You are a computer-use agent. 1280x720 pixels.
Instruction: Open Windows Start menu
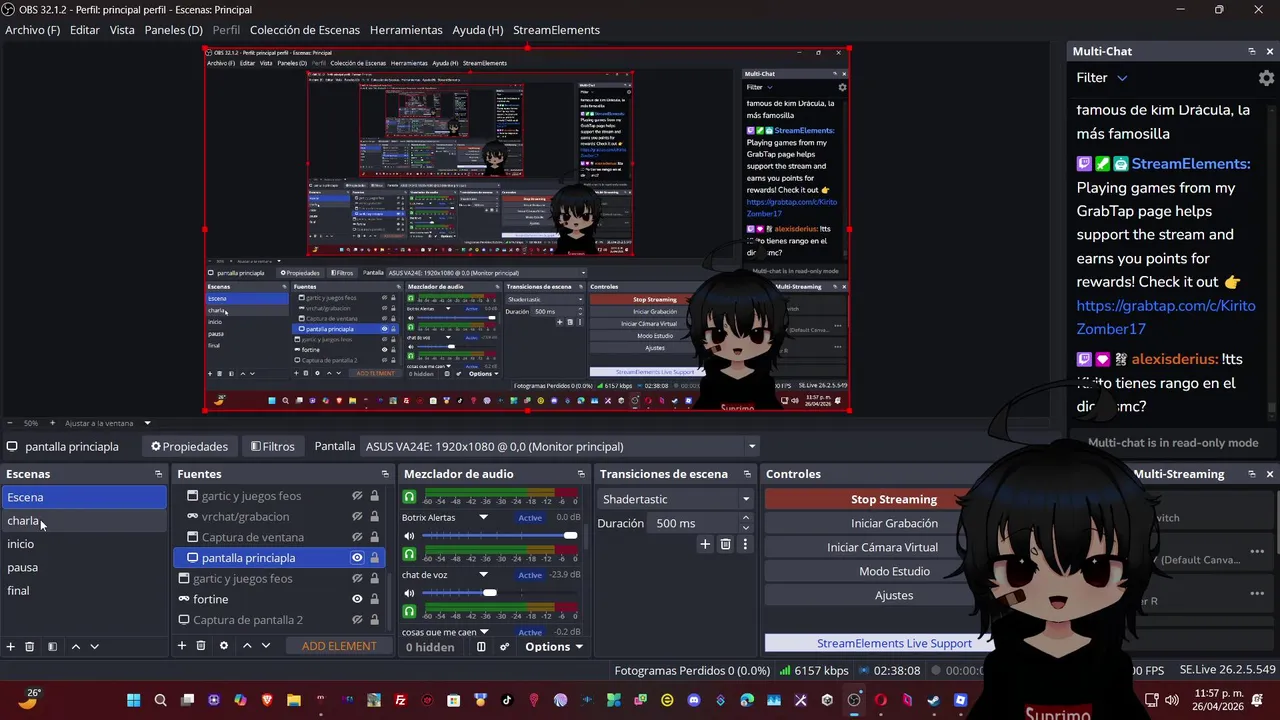pyautogui.click(x=134, y=700)
